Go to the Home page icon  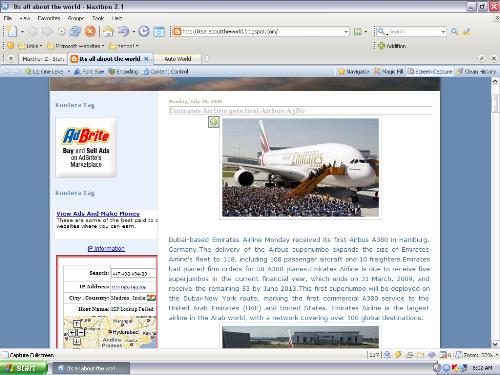pyautogui.click(x=108, y=32)
